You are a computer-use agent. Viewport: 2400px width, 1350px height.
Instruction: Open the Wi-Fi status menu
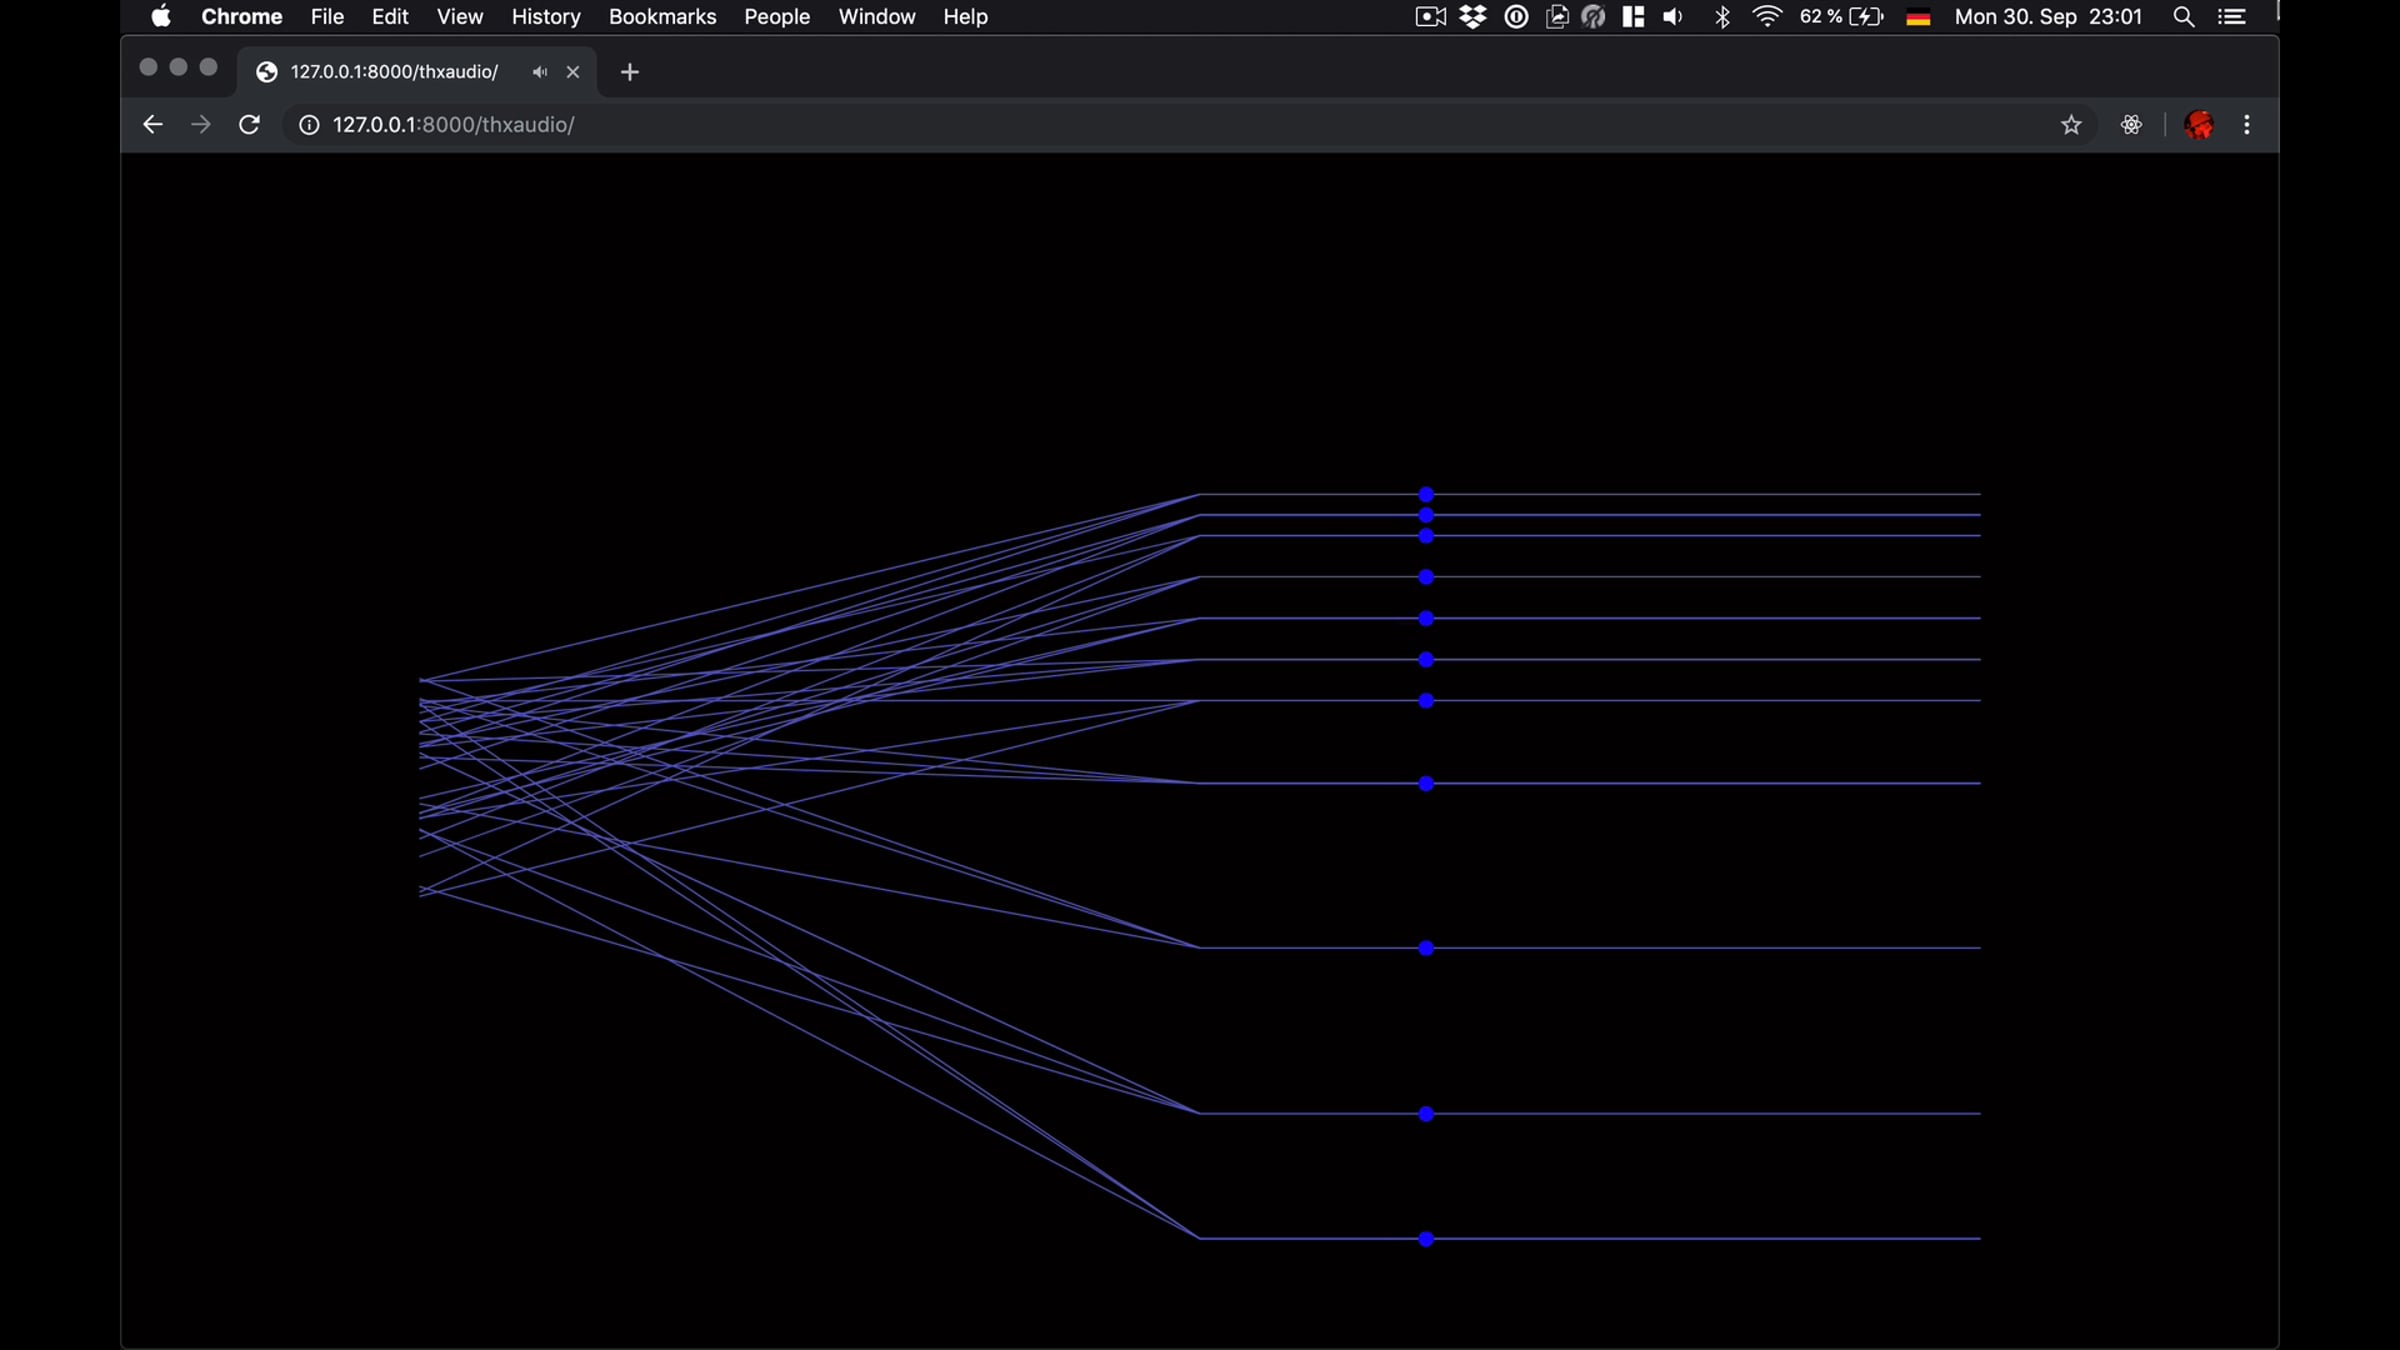coord(1767,16)
